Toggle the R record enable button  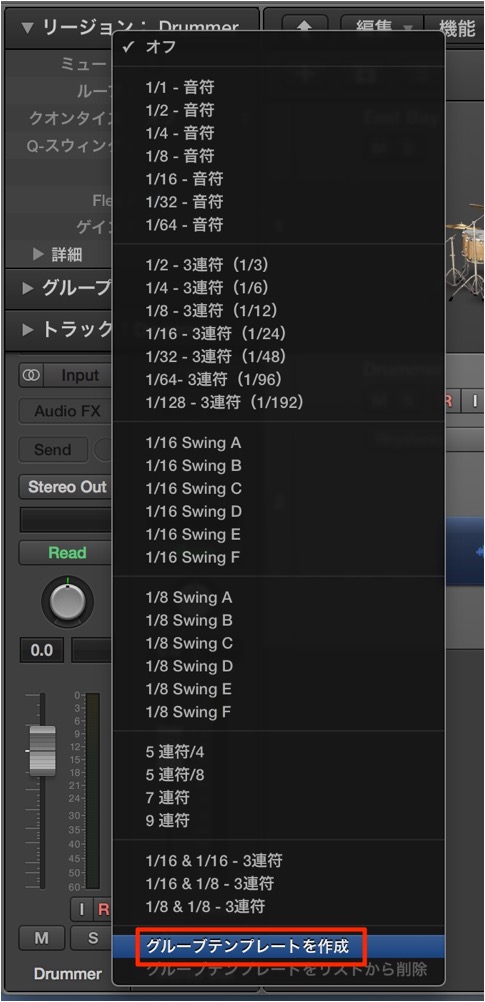coord(102,910)
